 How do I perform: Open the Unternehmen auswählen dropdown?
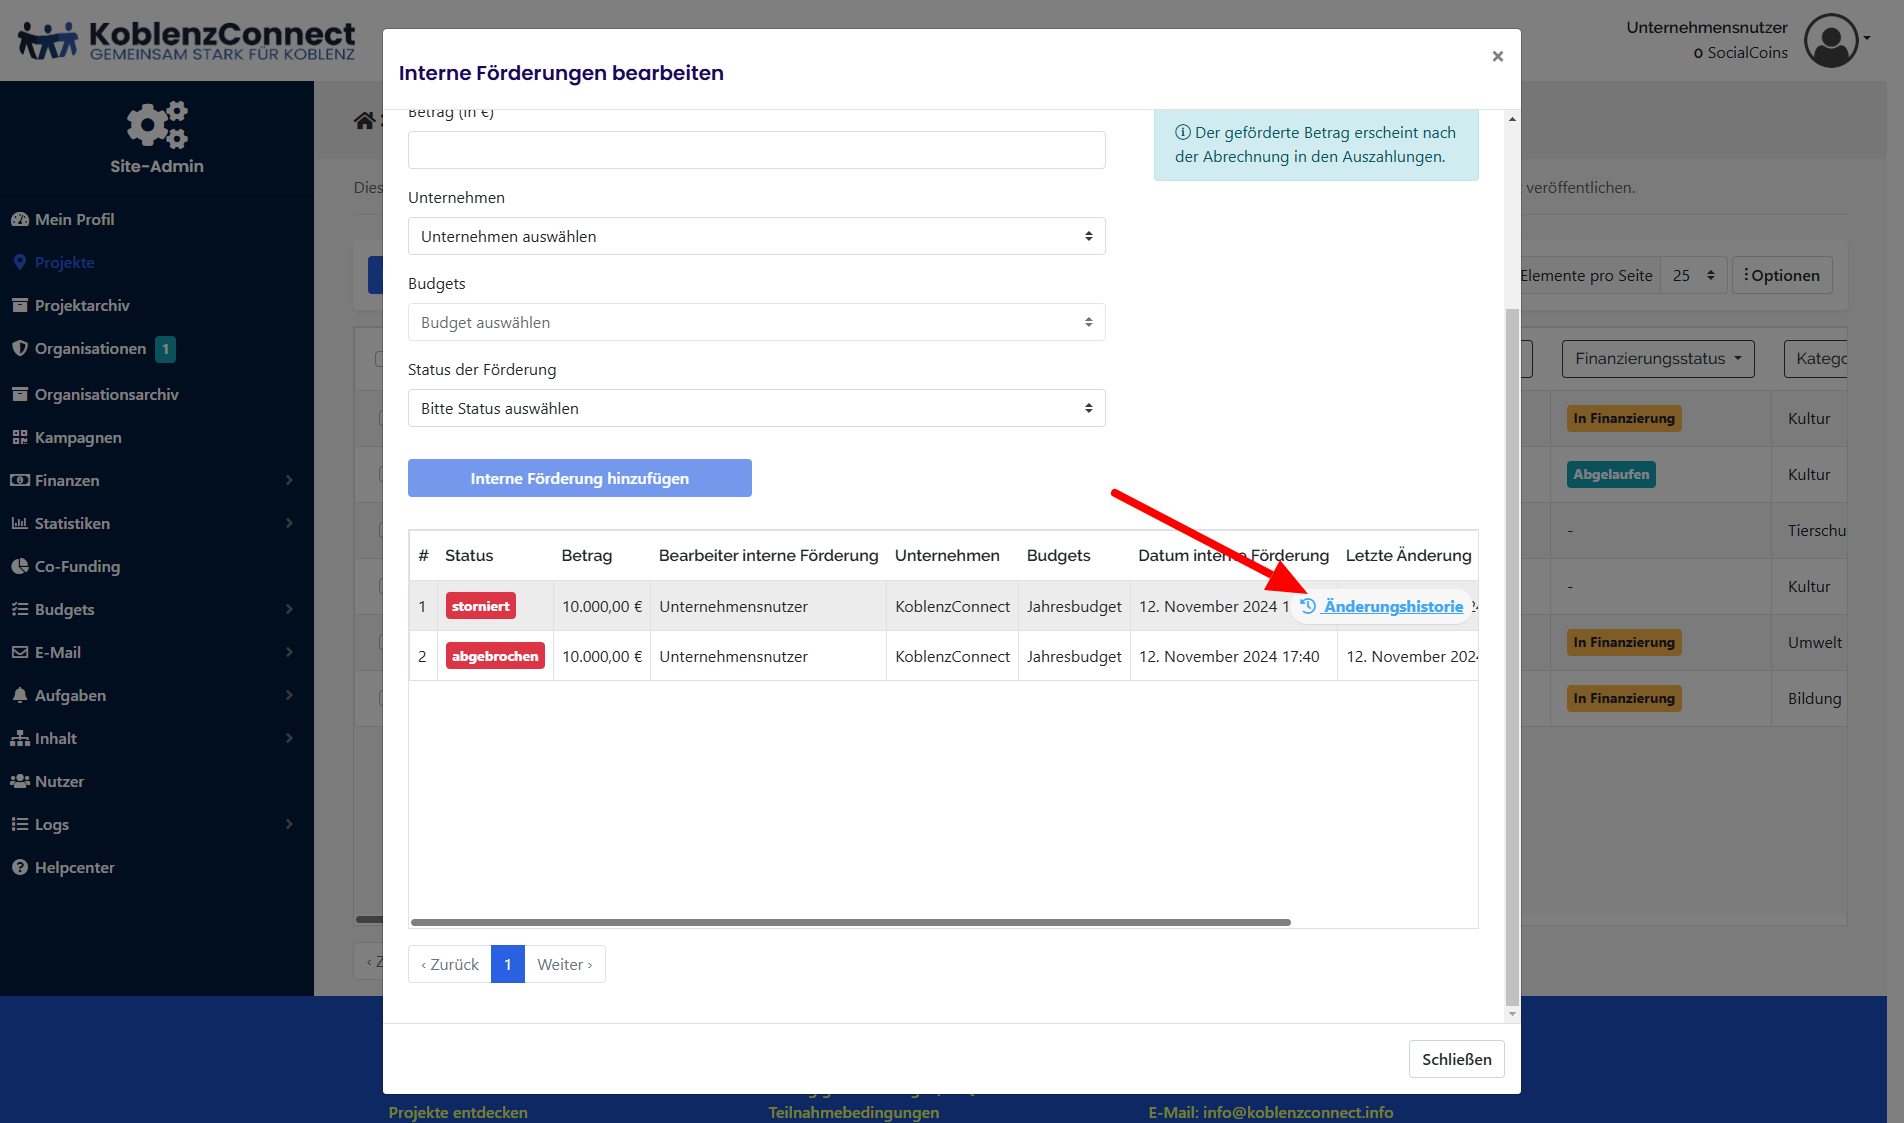point(756,236)
